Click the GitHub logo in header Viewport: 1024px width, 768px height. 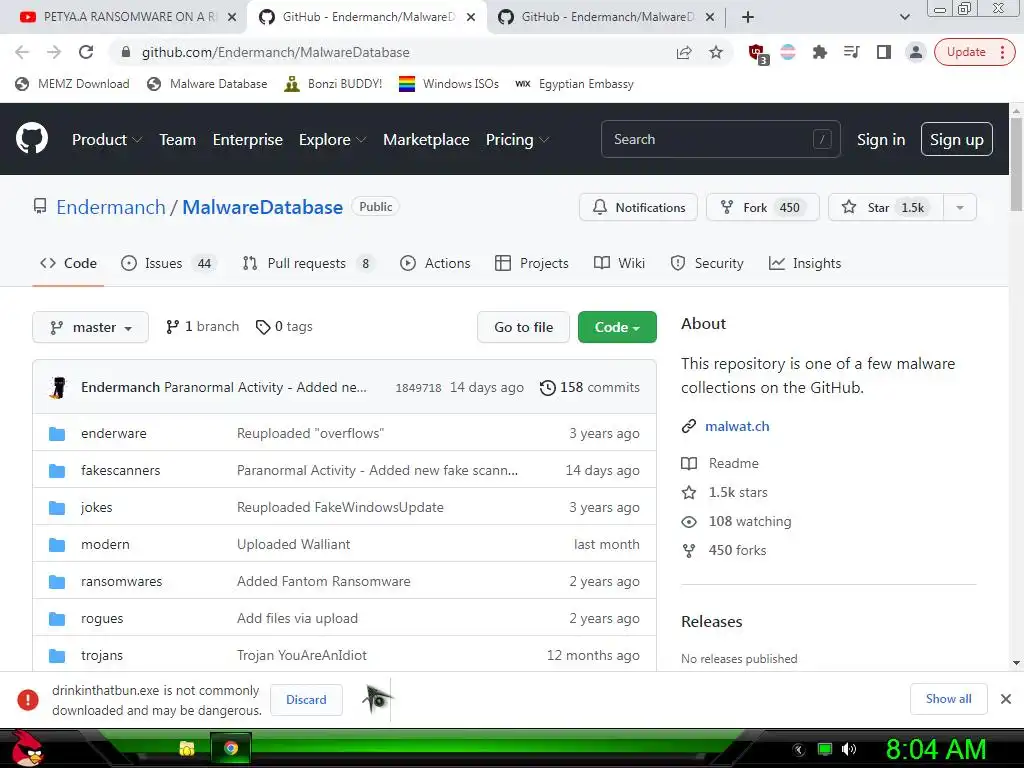point(32,138)
